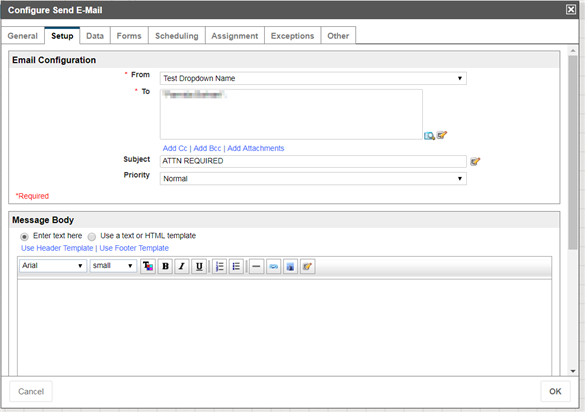Switch to the Scheduling tab

coord(177,36)
